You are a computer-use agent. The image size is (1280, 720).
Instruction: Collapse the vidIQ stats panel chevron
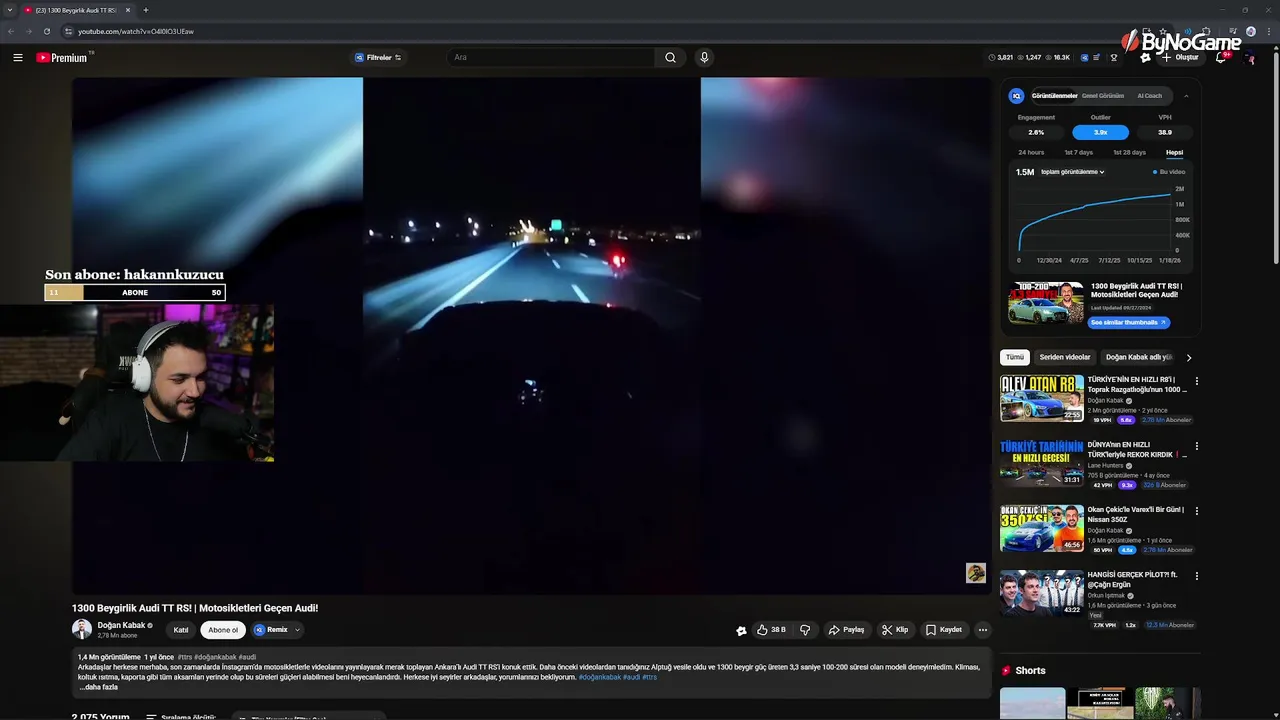click(x=1186, y=96)
